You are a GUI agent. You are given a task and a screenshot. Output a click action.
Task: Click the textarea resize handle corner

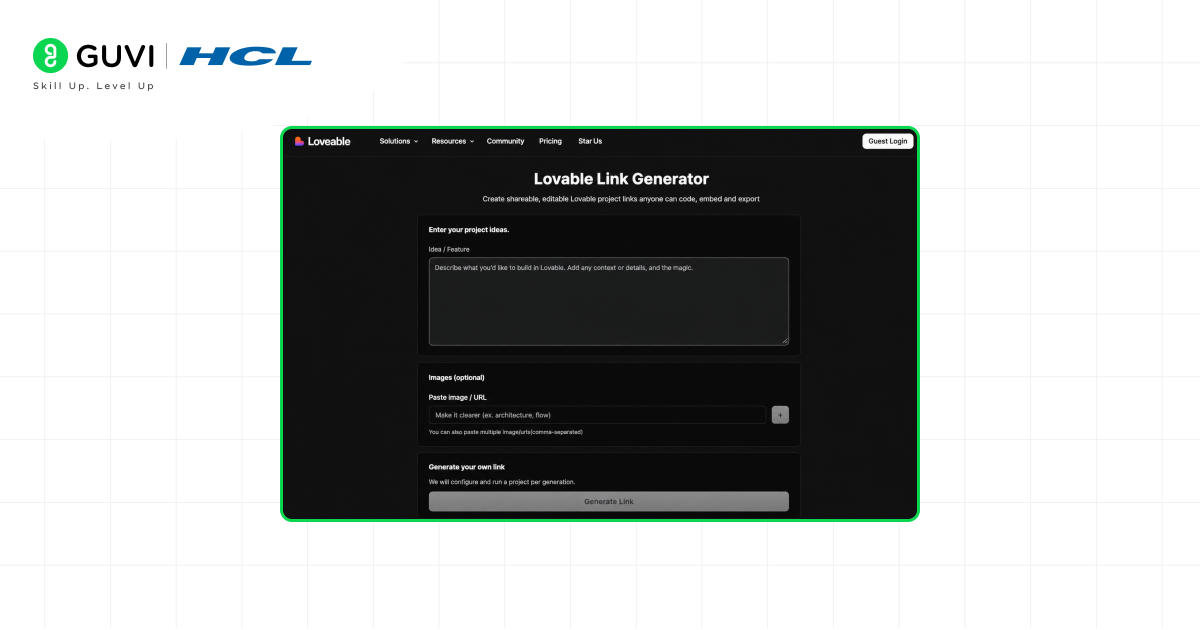[785, 342]
